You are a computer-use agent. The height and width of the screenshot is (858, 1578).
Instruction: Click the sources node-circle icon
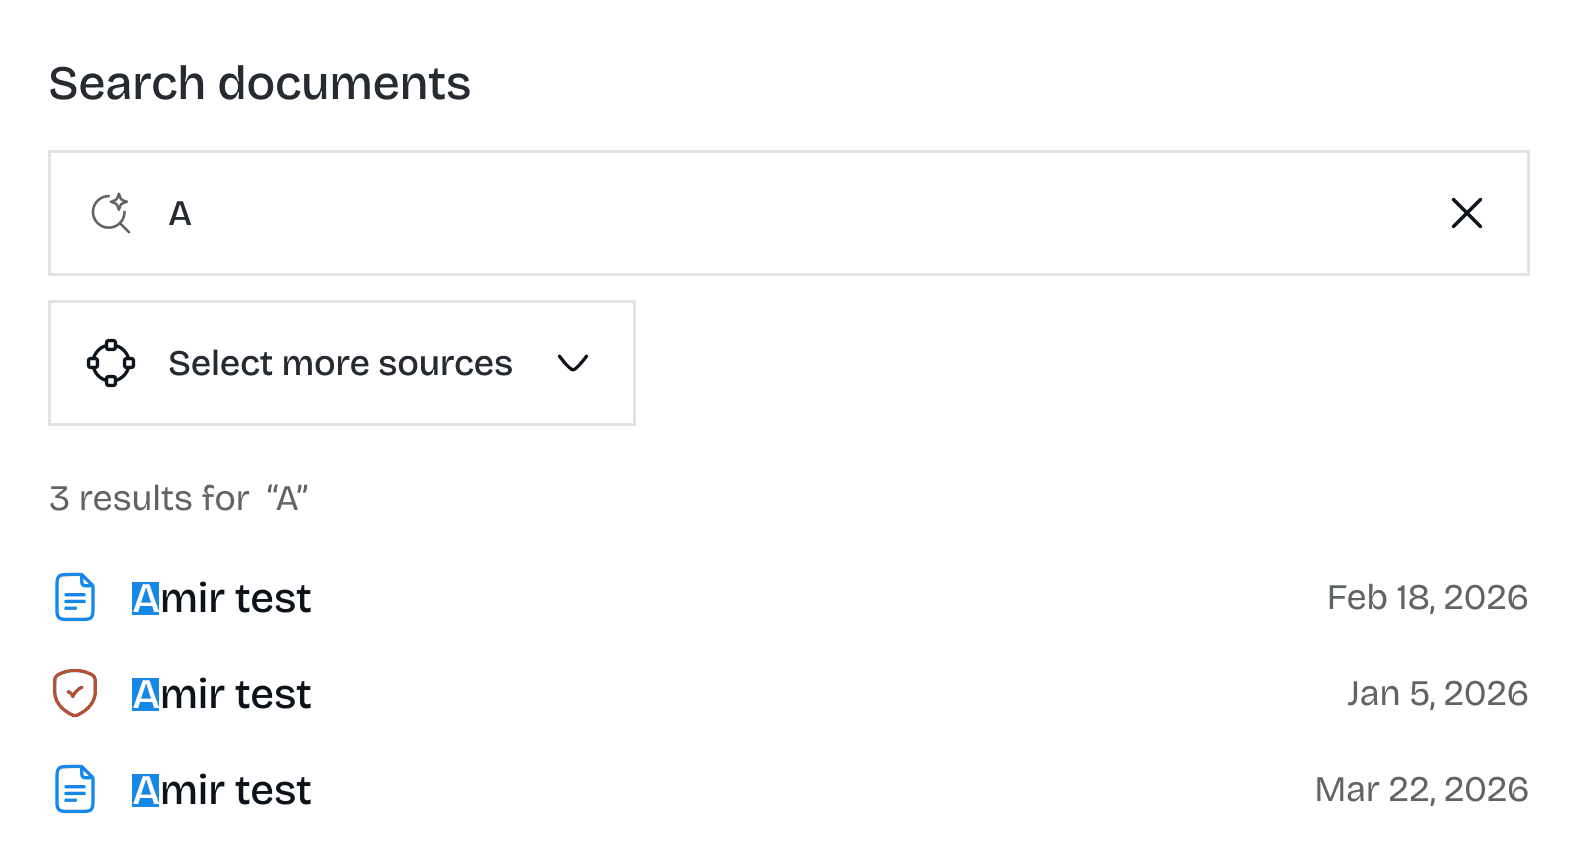[111, 363]
